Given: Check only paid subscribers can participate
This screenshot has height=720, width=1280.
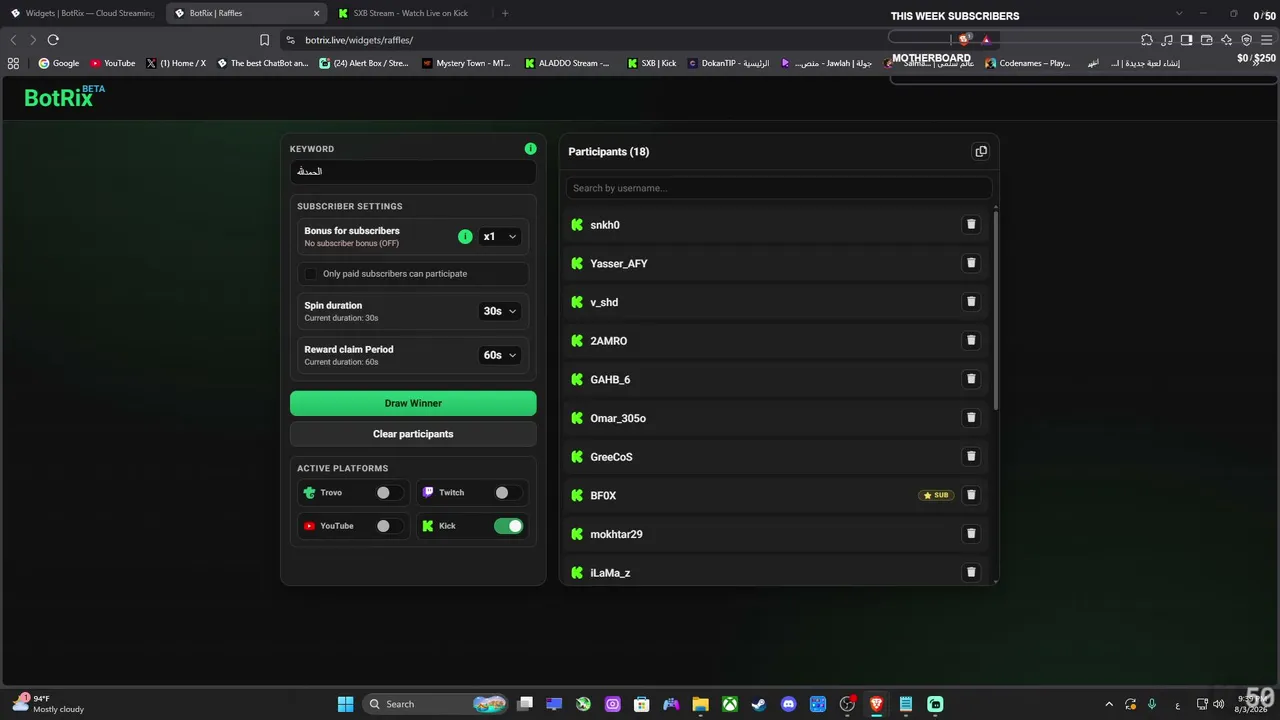Looking at the screenshot, I should click(x=310, y=274).
